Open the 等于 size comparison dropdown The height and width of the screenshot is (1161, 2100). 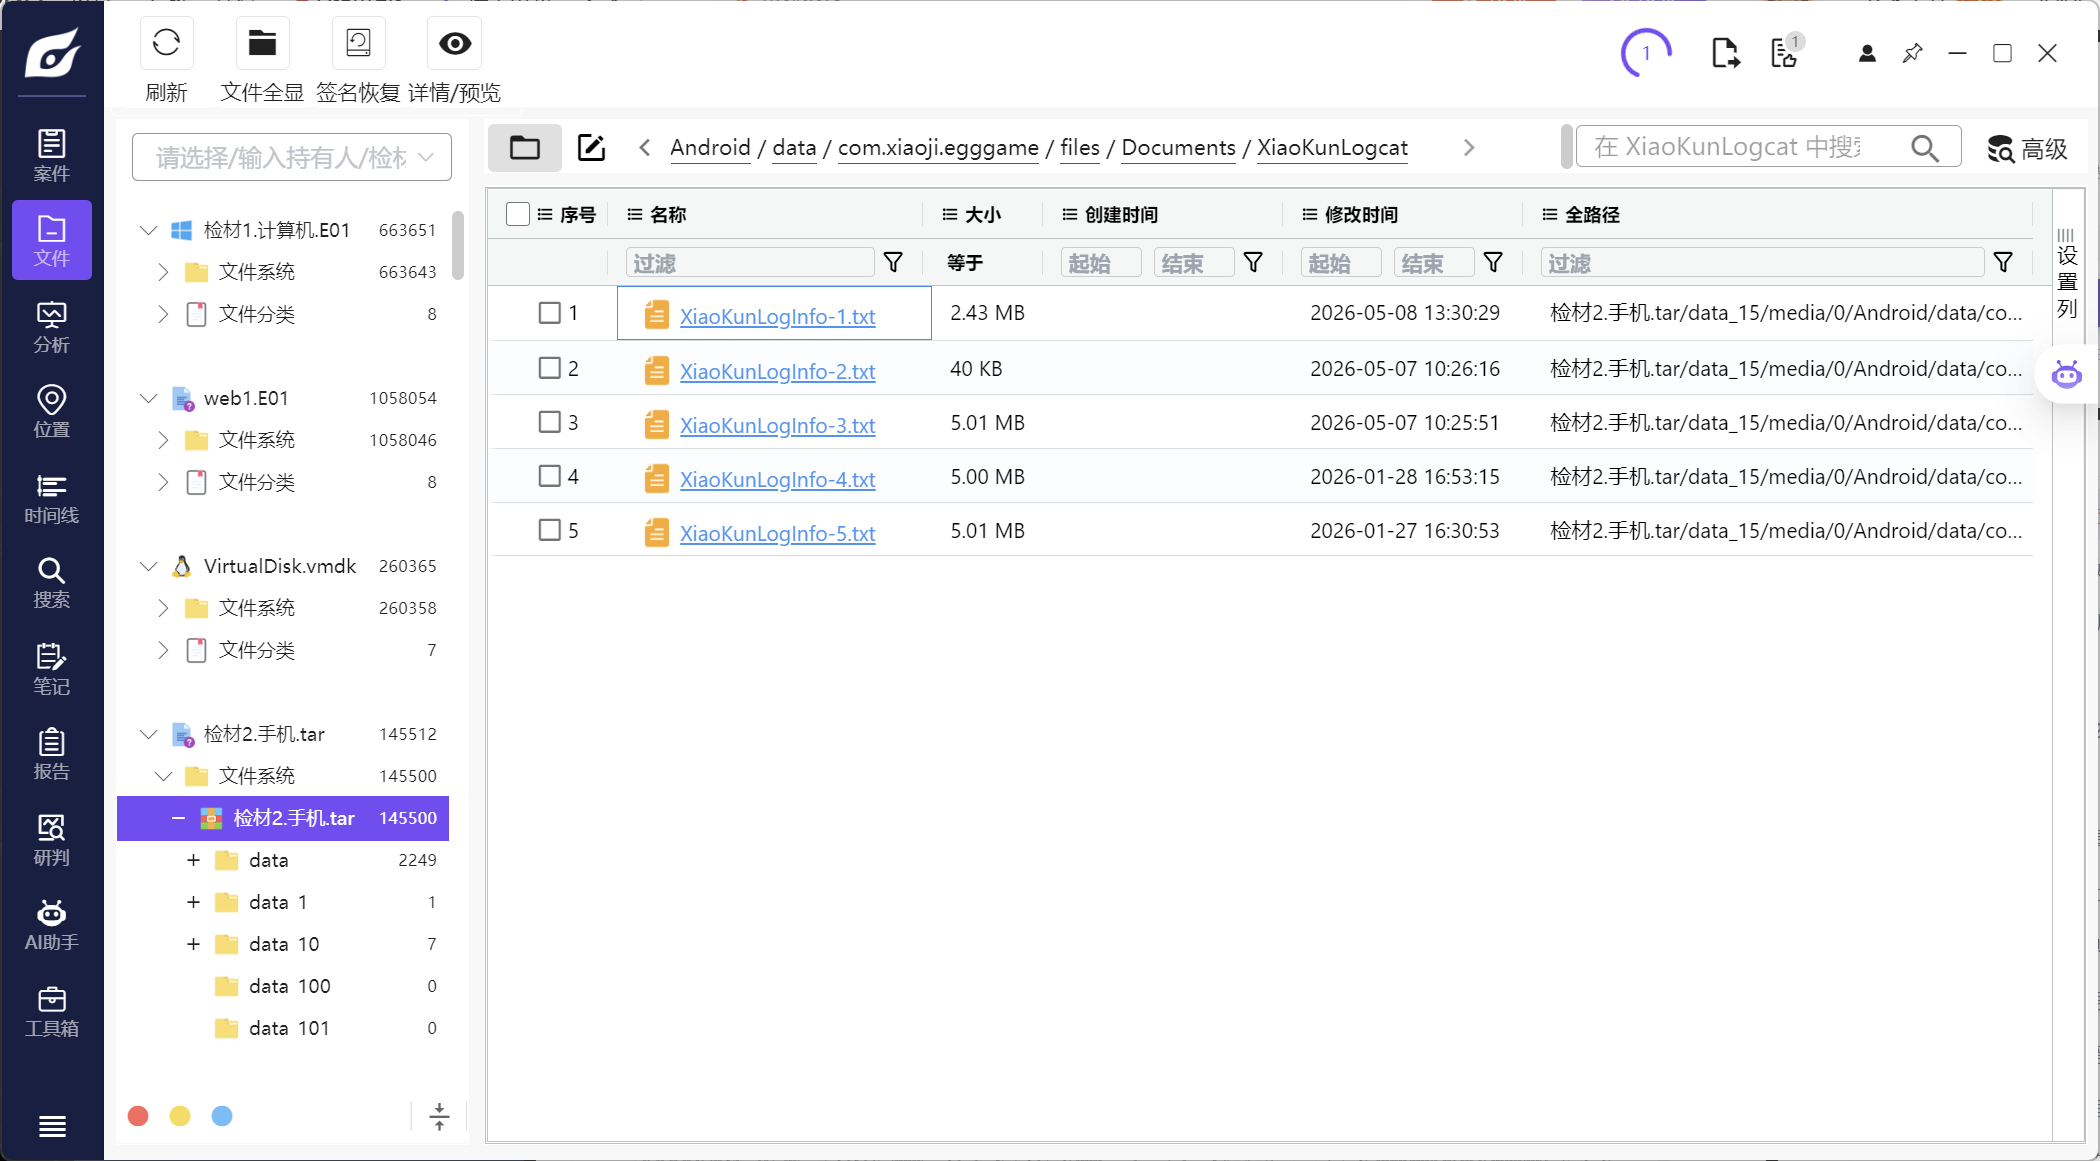point(966,262)
